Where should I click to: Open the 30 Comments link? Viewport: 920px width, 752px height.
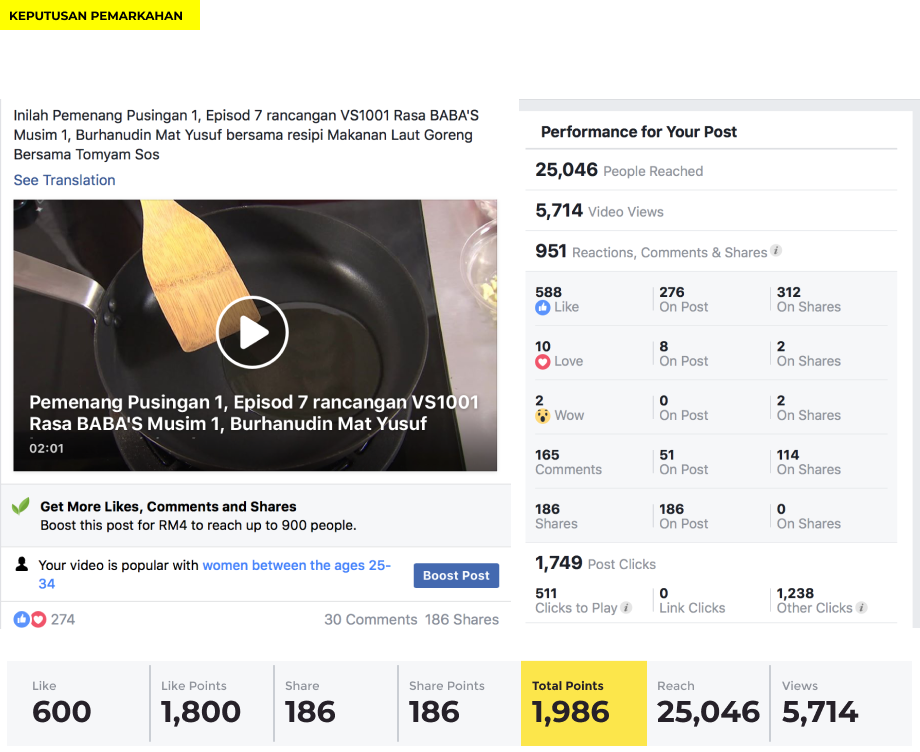point(371,619)
